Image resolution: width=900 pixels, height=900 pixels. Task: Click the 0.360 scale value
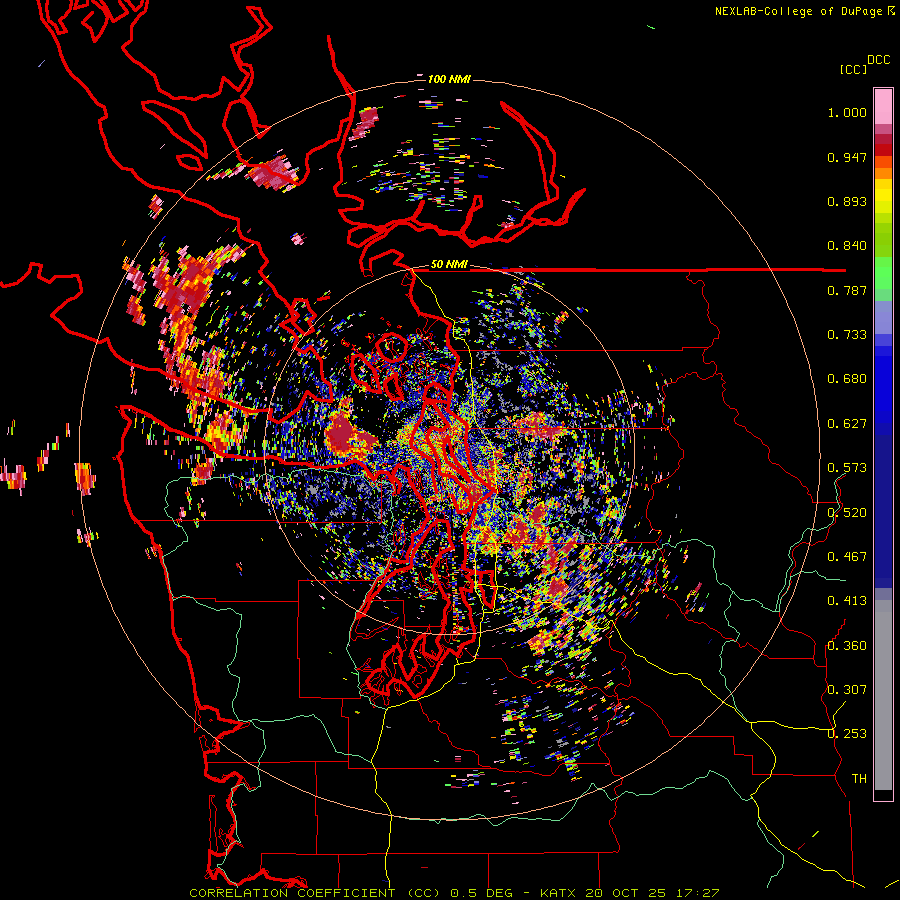click(847, 646)
